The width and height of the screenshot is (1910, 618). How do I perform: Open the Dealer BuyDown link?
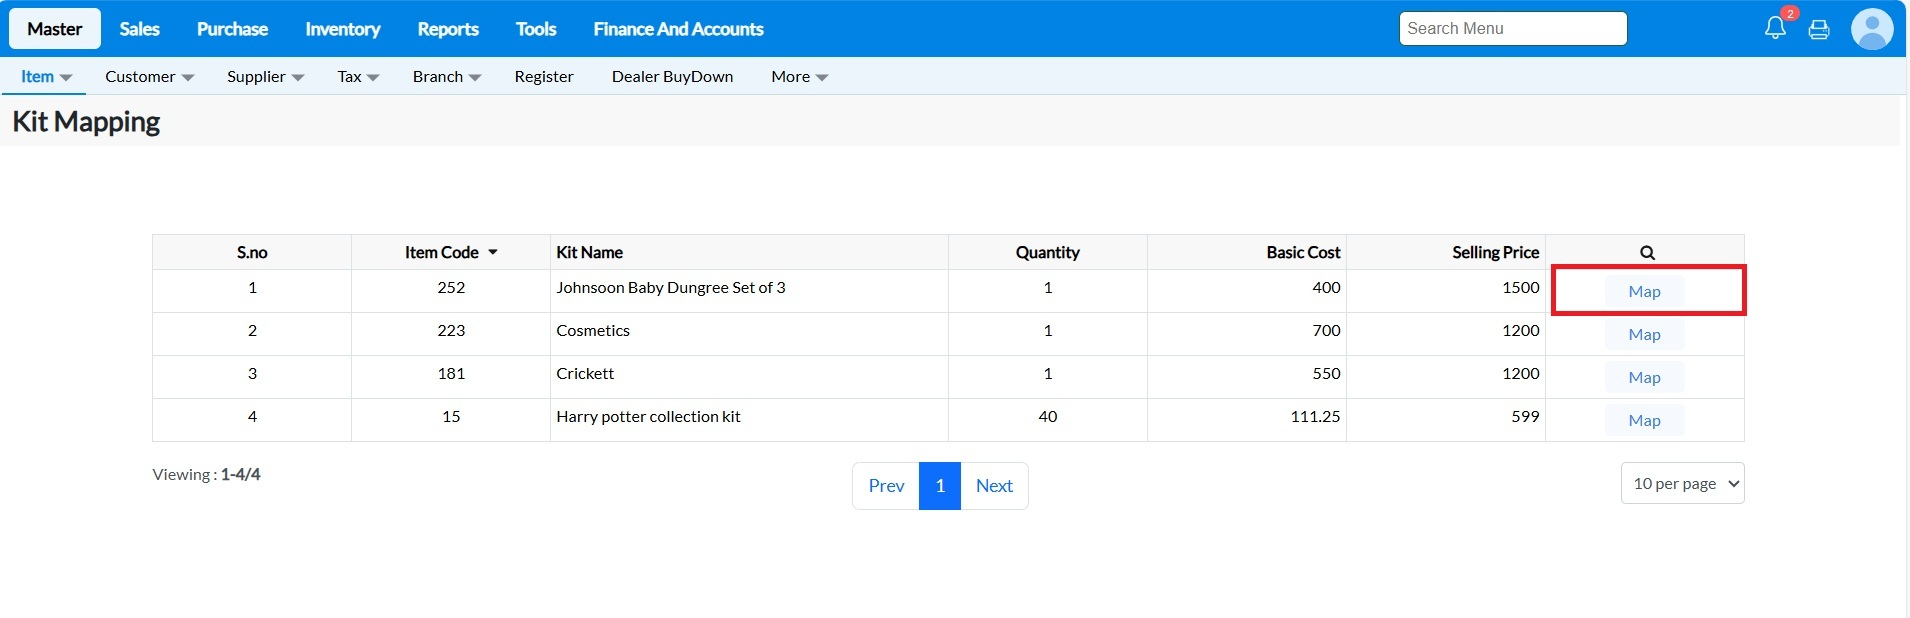pyautogui.click(x=672, y=77)
